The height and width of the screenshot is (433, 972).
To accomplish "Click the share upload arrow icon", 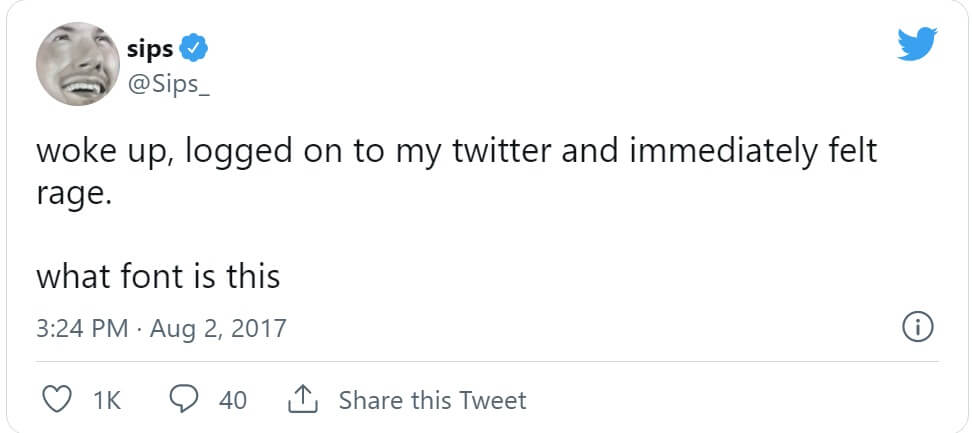I will pos(302,400).
